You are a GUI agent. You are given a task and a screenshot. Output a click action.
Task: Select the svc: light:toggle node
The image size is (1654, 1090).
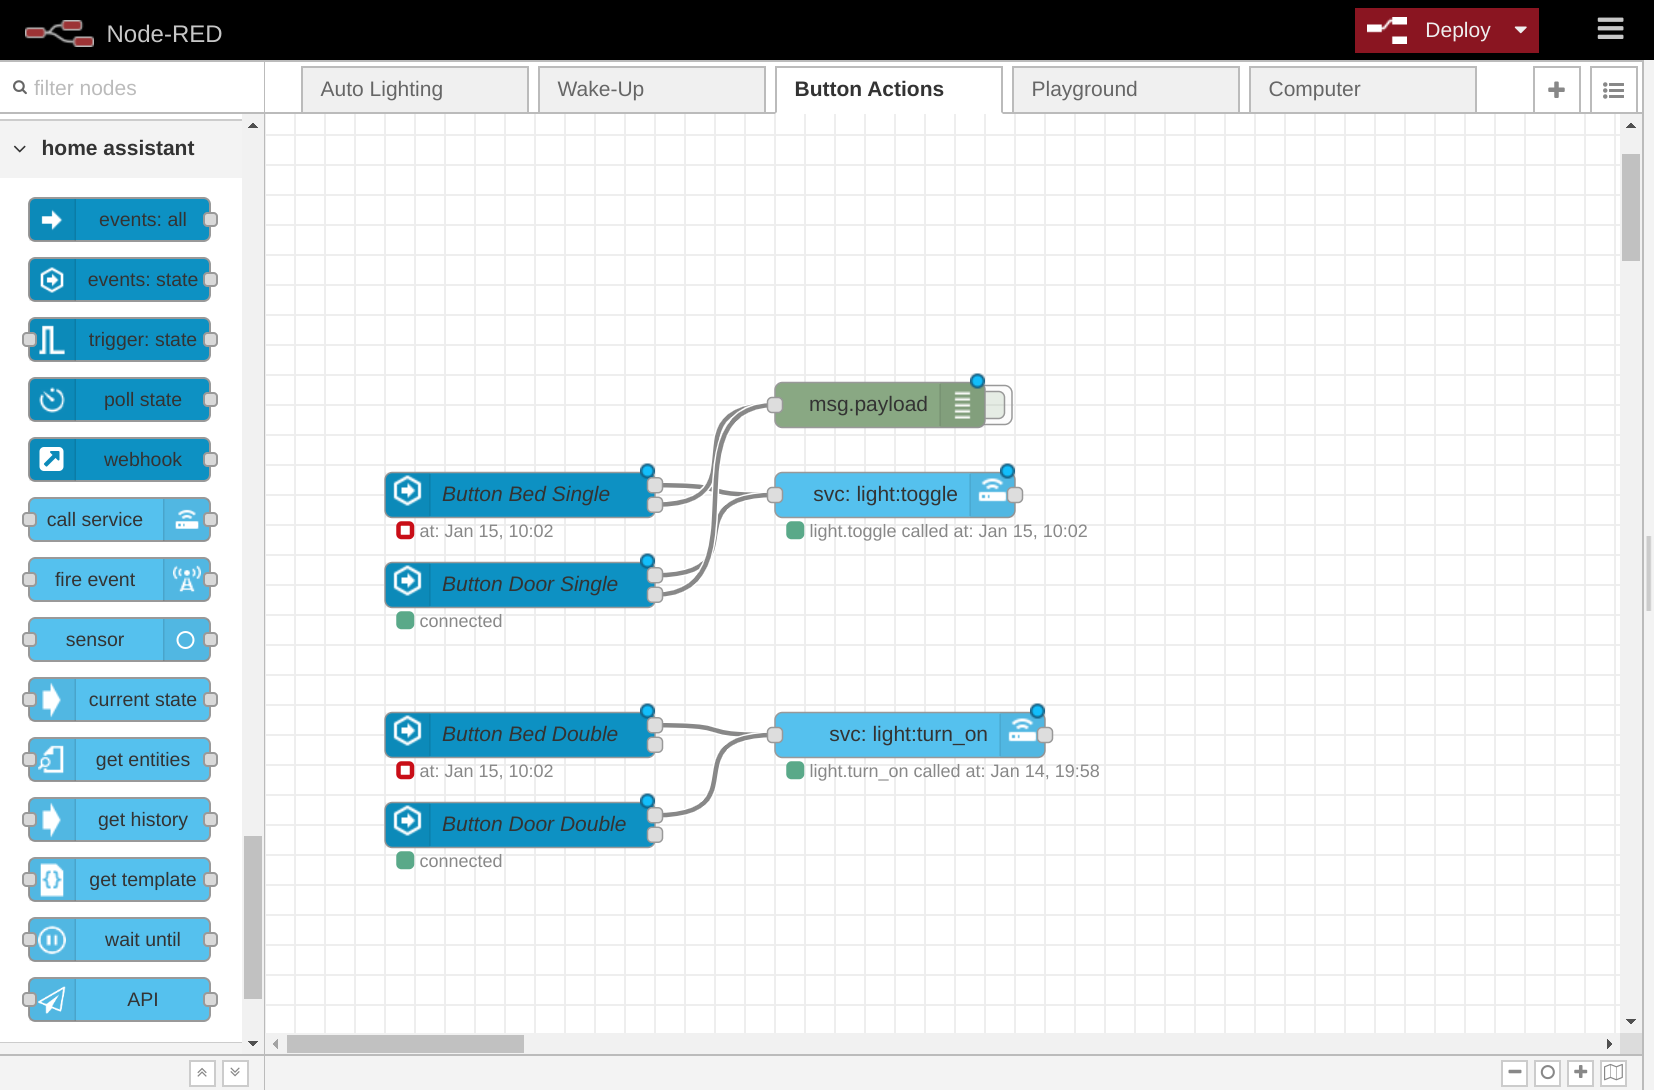click(884, 494)
